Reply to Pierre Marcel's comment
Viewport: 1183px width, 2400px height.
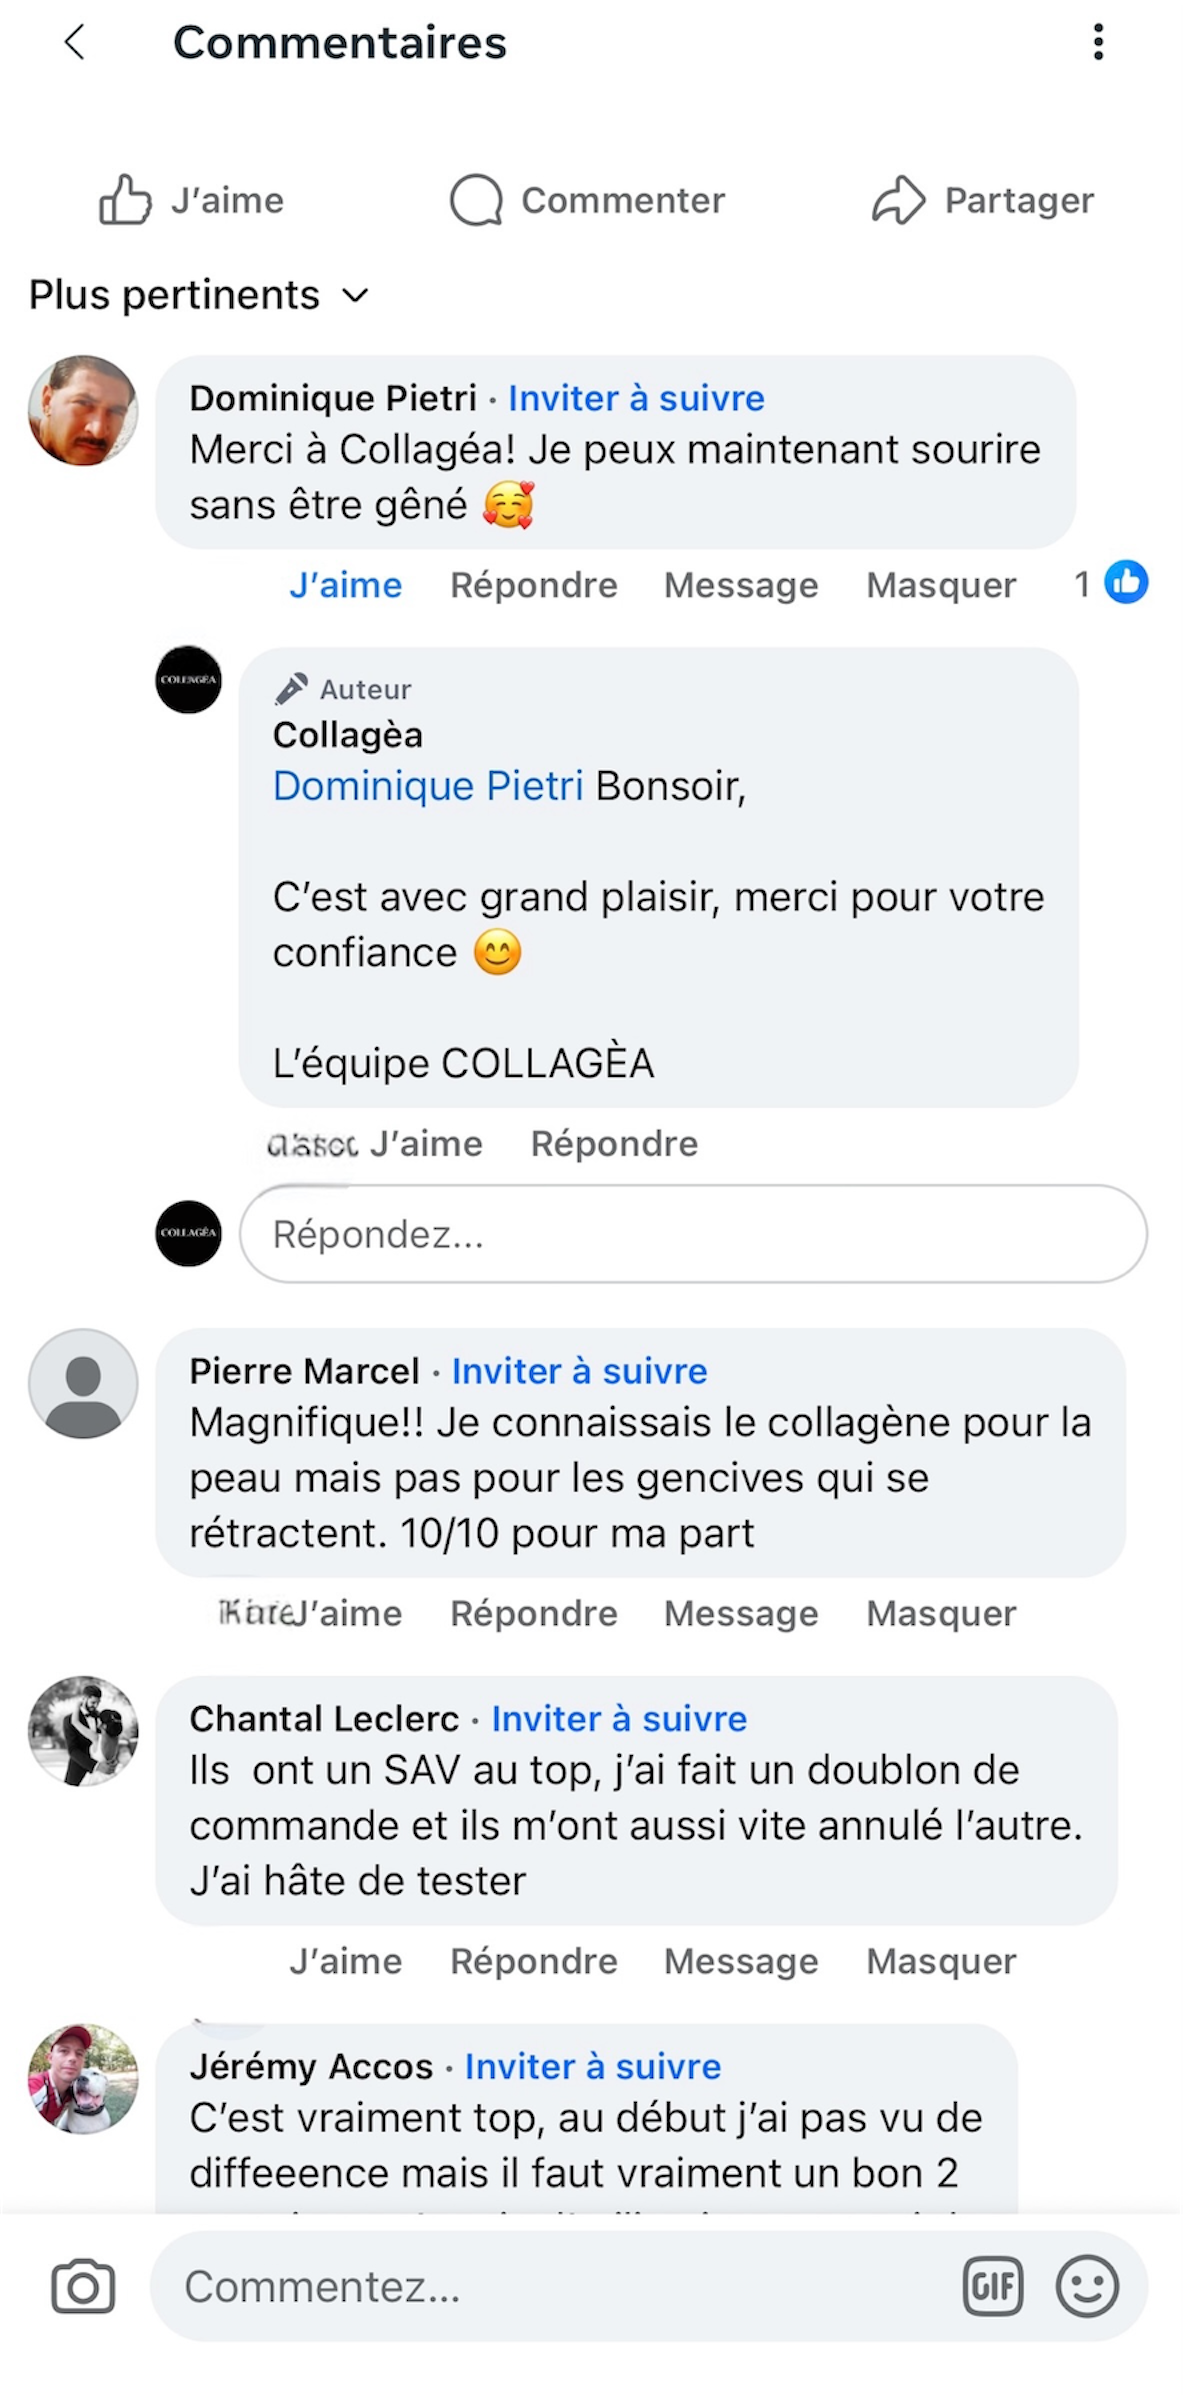tap(533, 1613)
